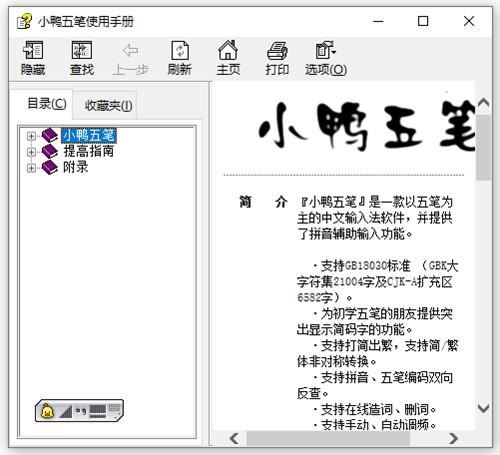
Task: Open the IME bar settings menu icon
Action: pos(114,411)
